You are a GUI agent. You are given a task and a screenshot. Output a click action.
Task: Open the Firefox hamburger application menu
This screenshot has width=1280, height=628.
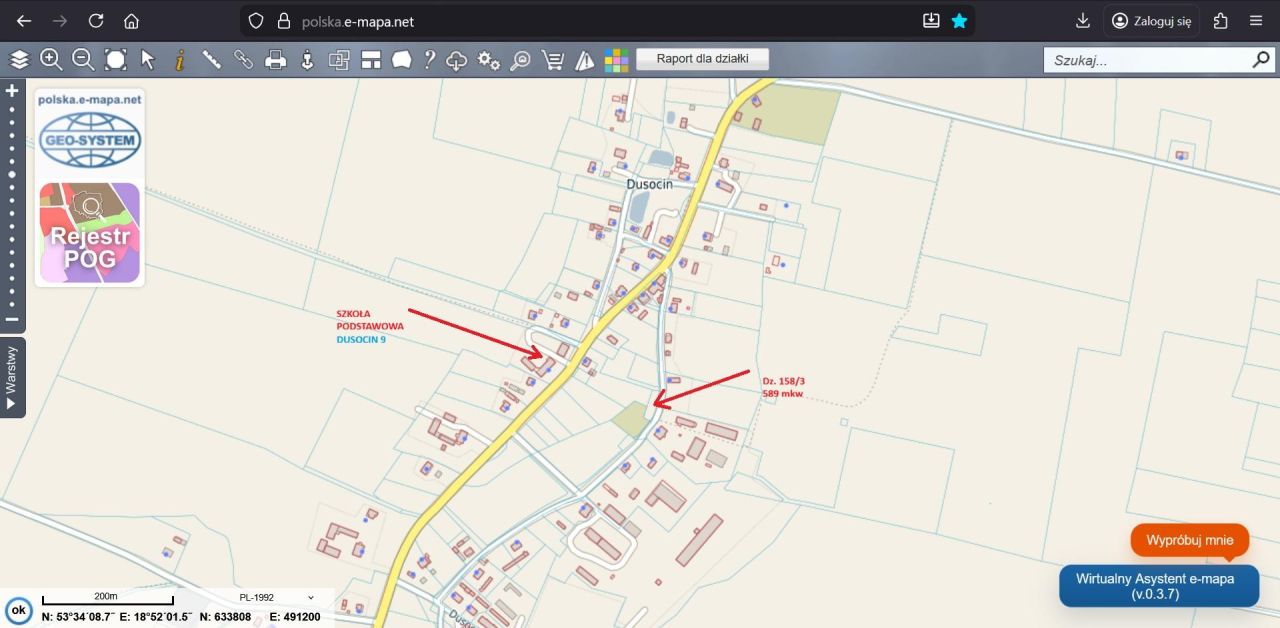[1255, 21]
